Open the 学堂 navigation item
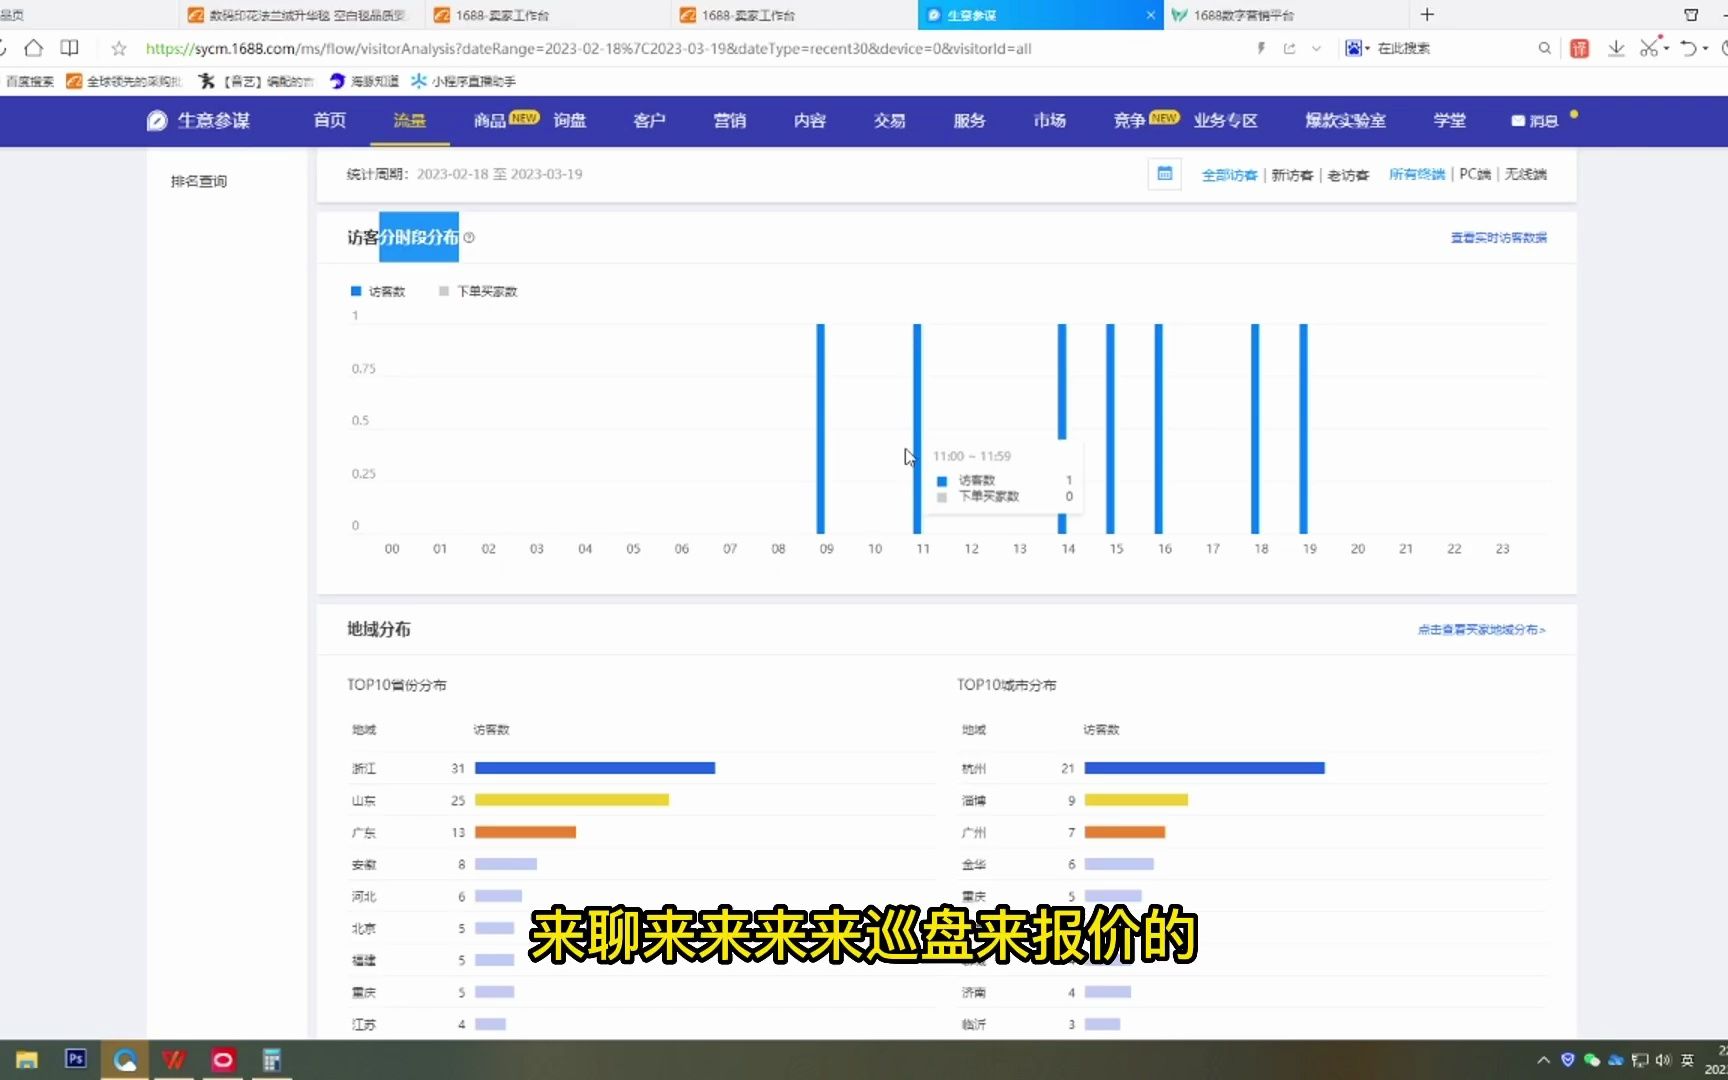The image size is (1728, 1080). pyautogui.click(x=1449, y=121)
